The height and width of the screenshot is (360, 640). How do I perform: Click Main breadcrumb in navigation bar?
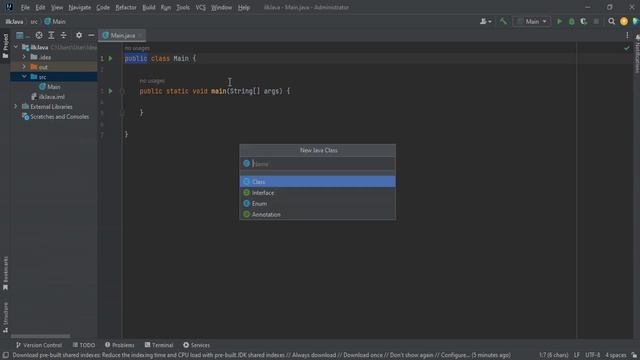click(x=55, y=22)
